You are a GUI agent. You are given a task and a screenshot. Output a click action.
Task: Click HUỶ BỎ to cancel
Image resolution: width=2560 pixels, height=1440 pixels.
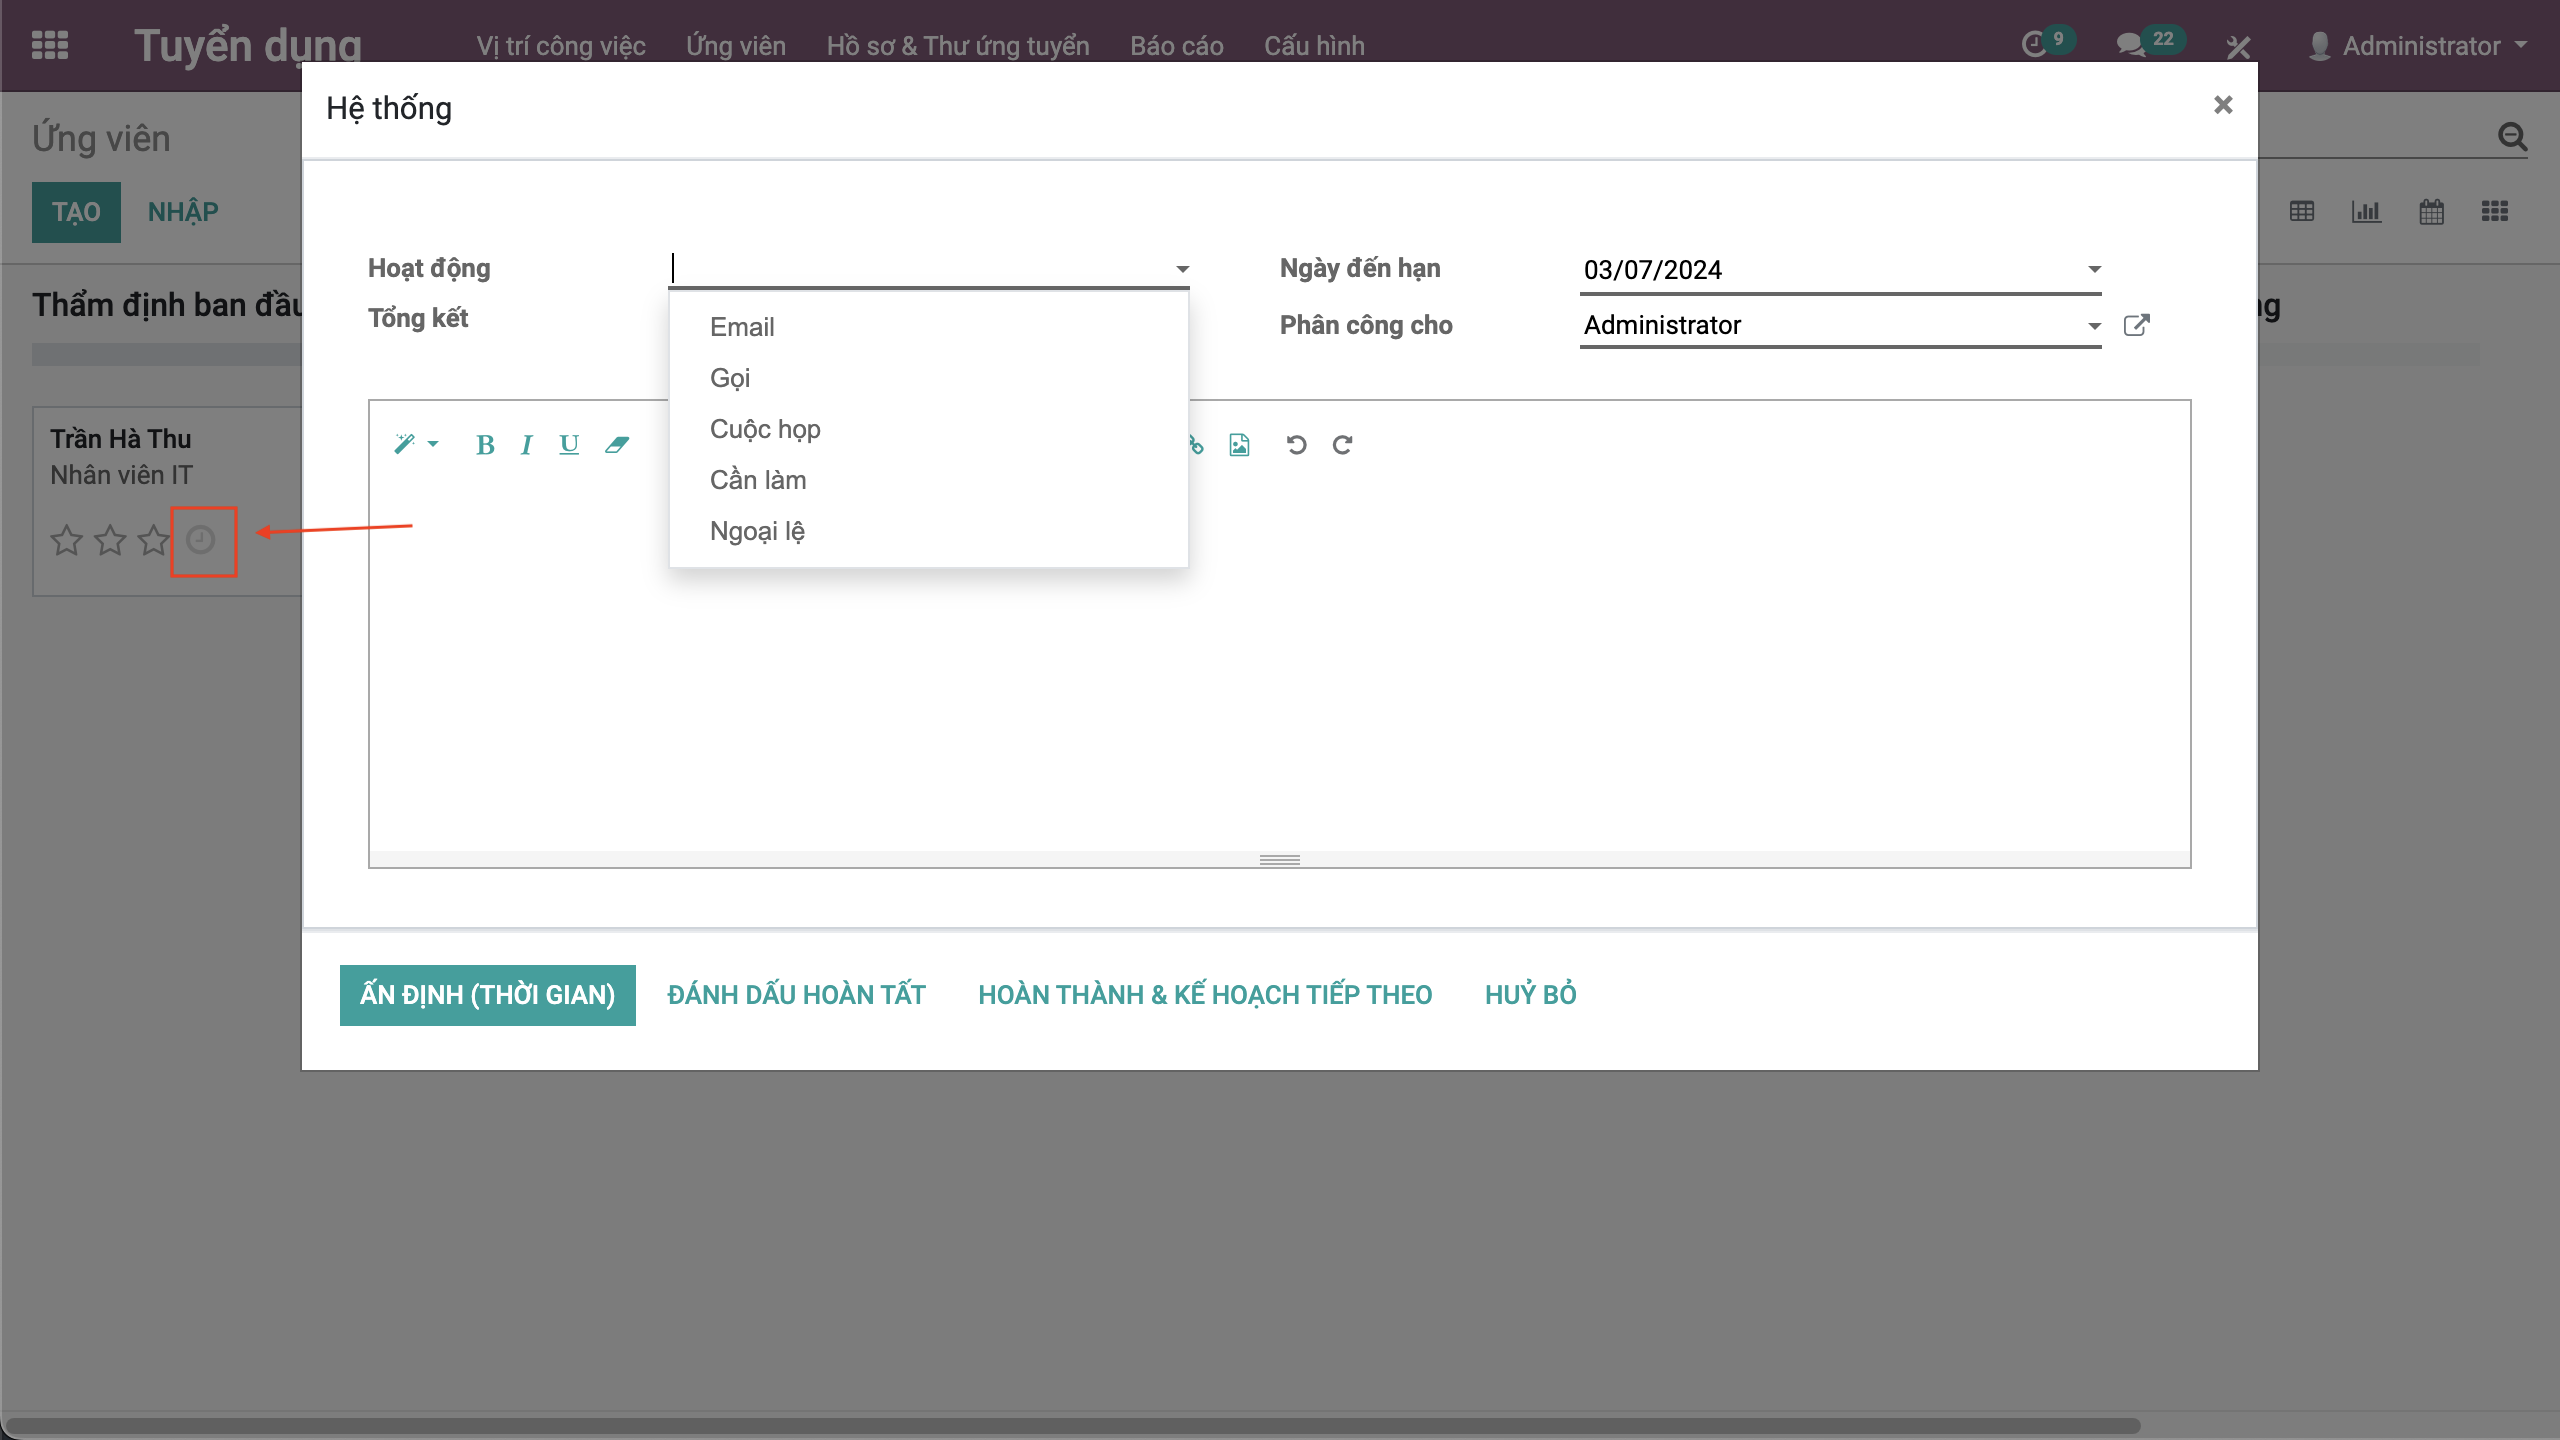click(1530, 995)
